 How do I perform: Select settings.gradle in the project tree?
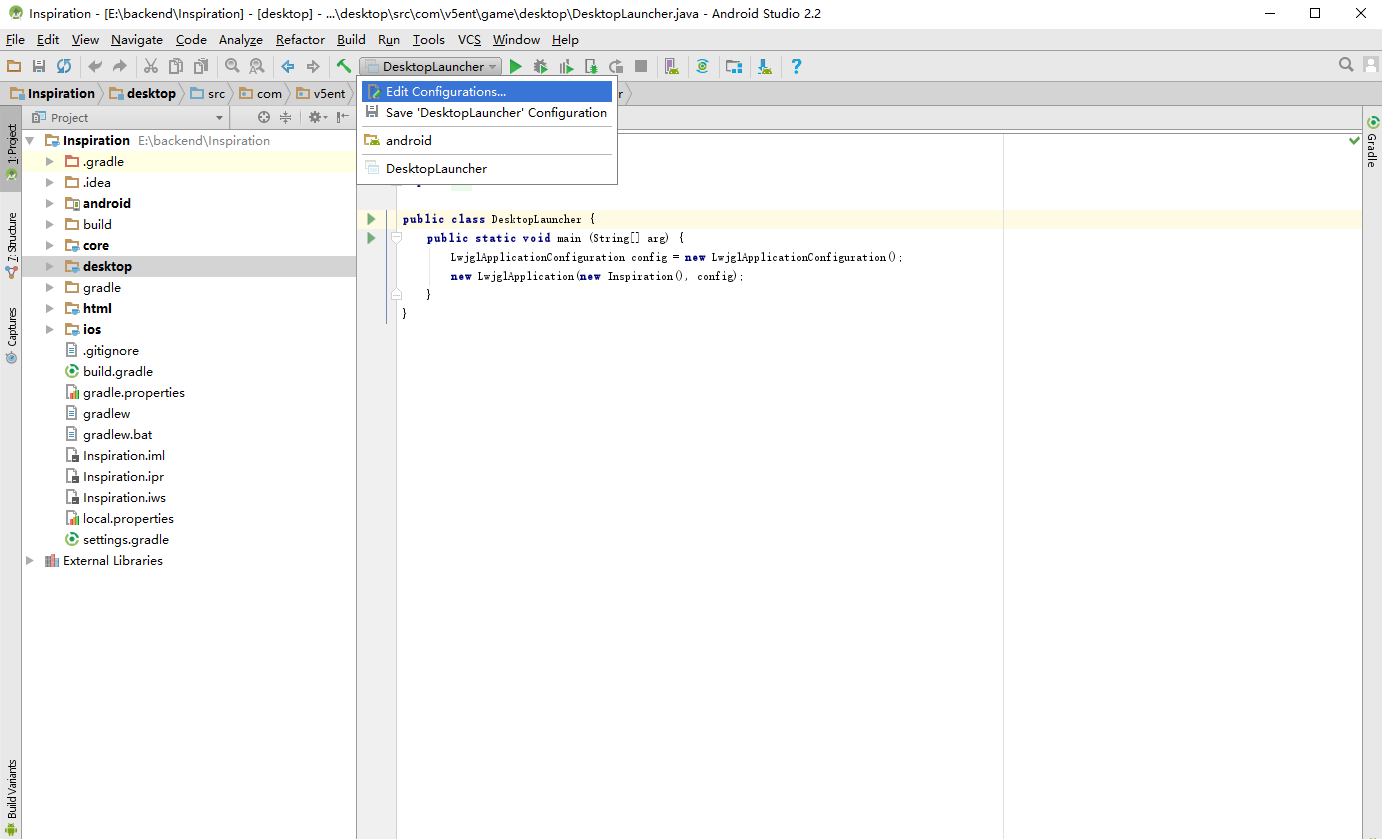point(117,540)
